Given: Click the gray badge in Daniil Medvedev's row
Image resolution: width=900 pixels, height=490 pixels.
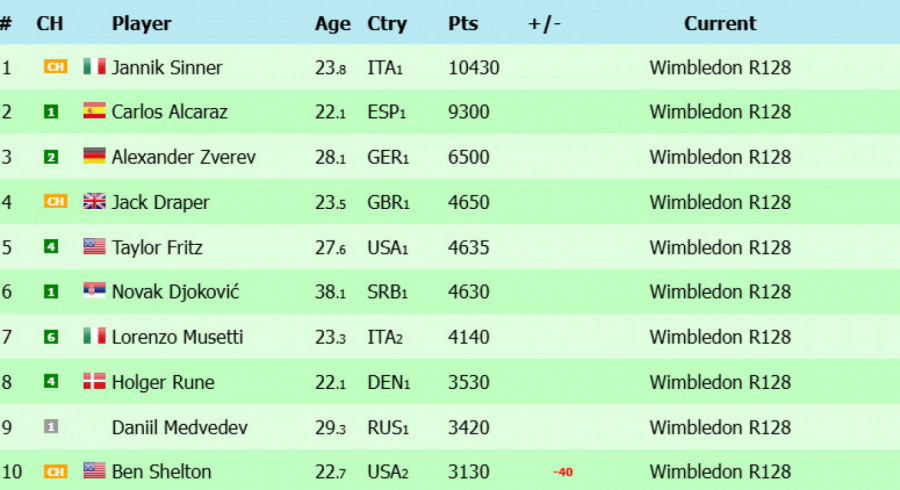Looking at the screenshot, I should 51,426.
